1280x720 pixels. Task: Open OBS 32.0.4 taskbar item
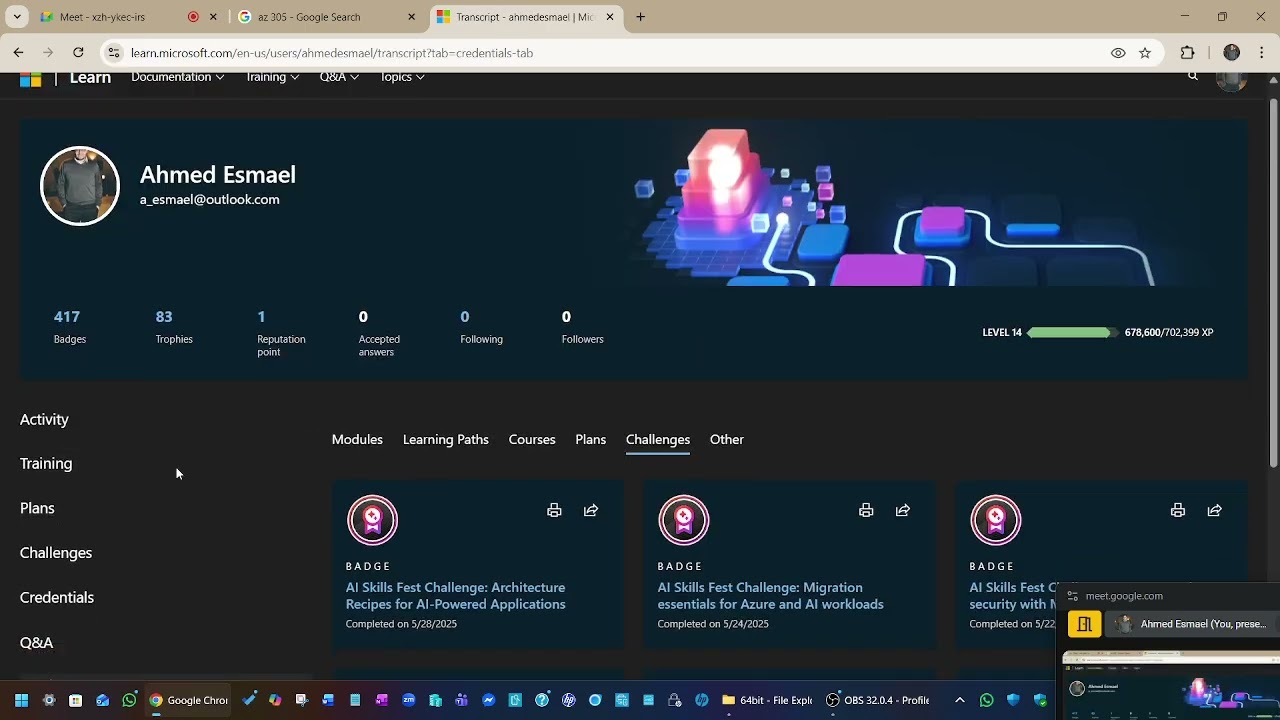click(877, 700)
